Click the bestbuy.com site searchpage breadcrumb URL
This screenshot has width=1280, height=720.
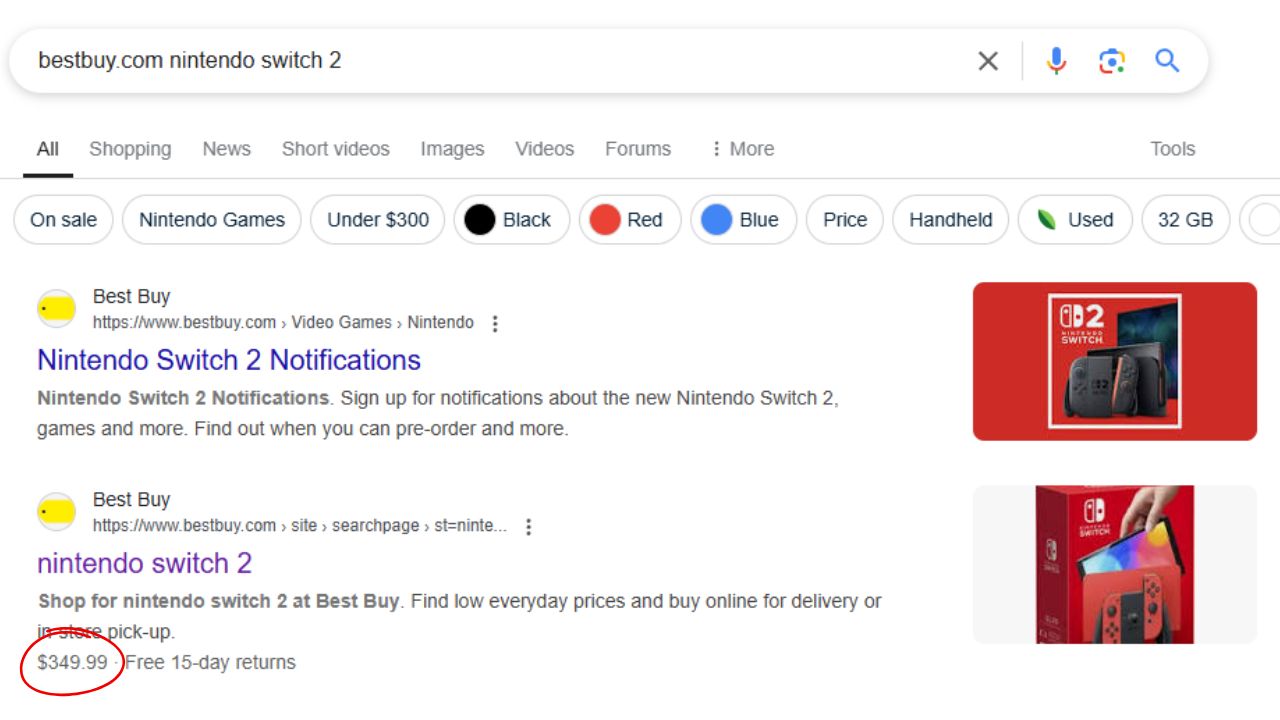pos(300,526)
